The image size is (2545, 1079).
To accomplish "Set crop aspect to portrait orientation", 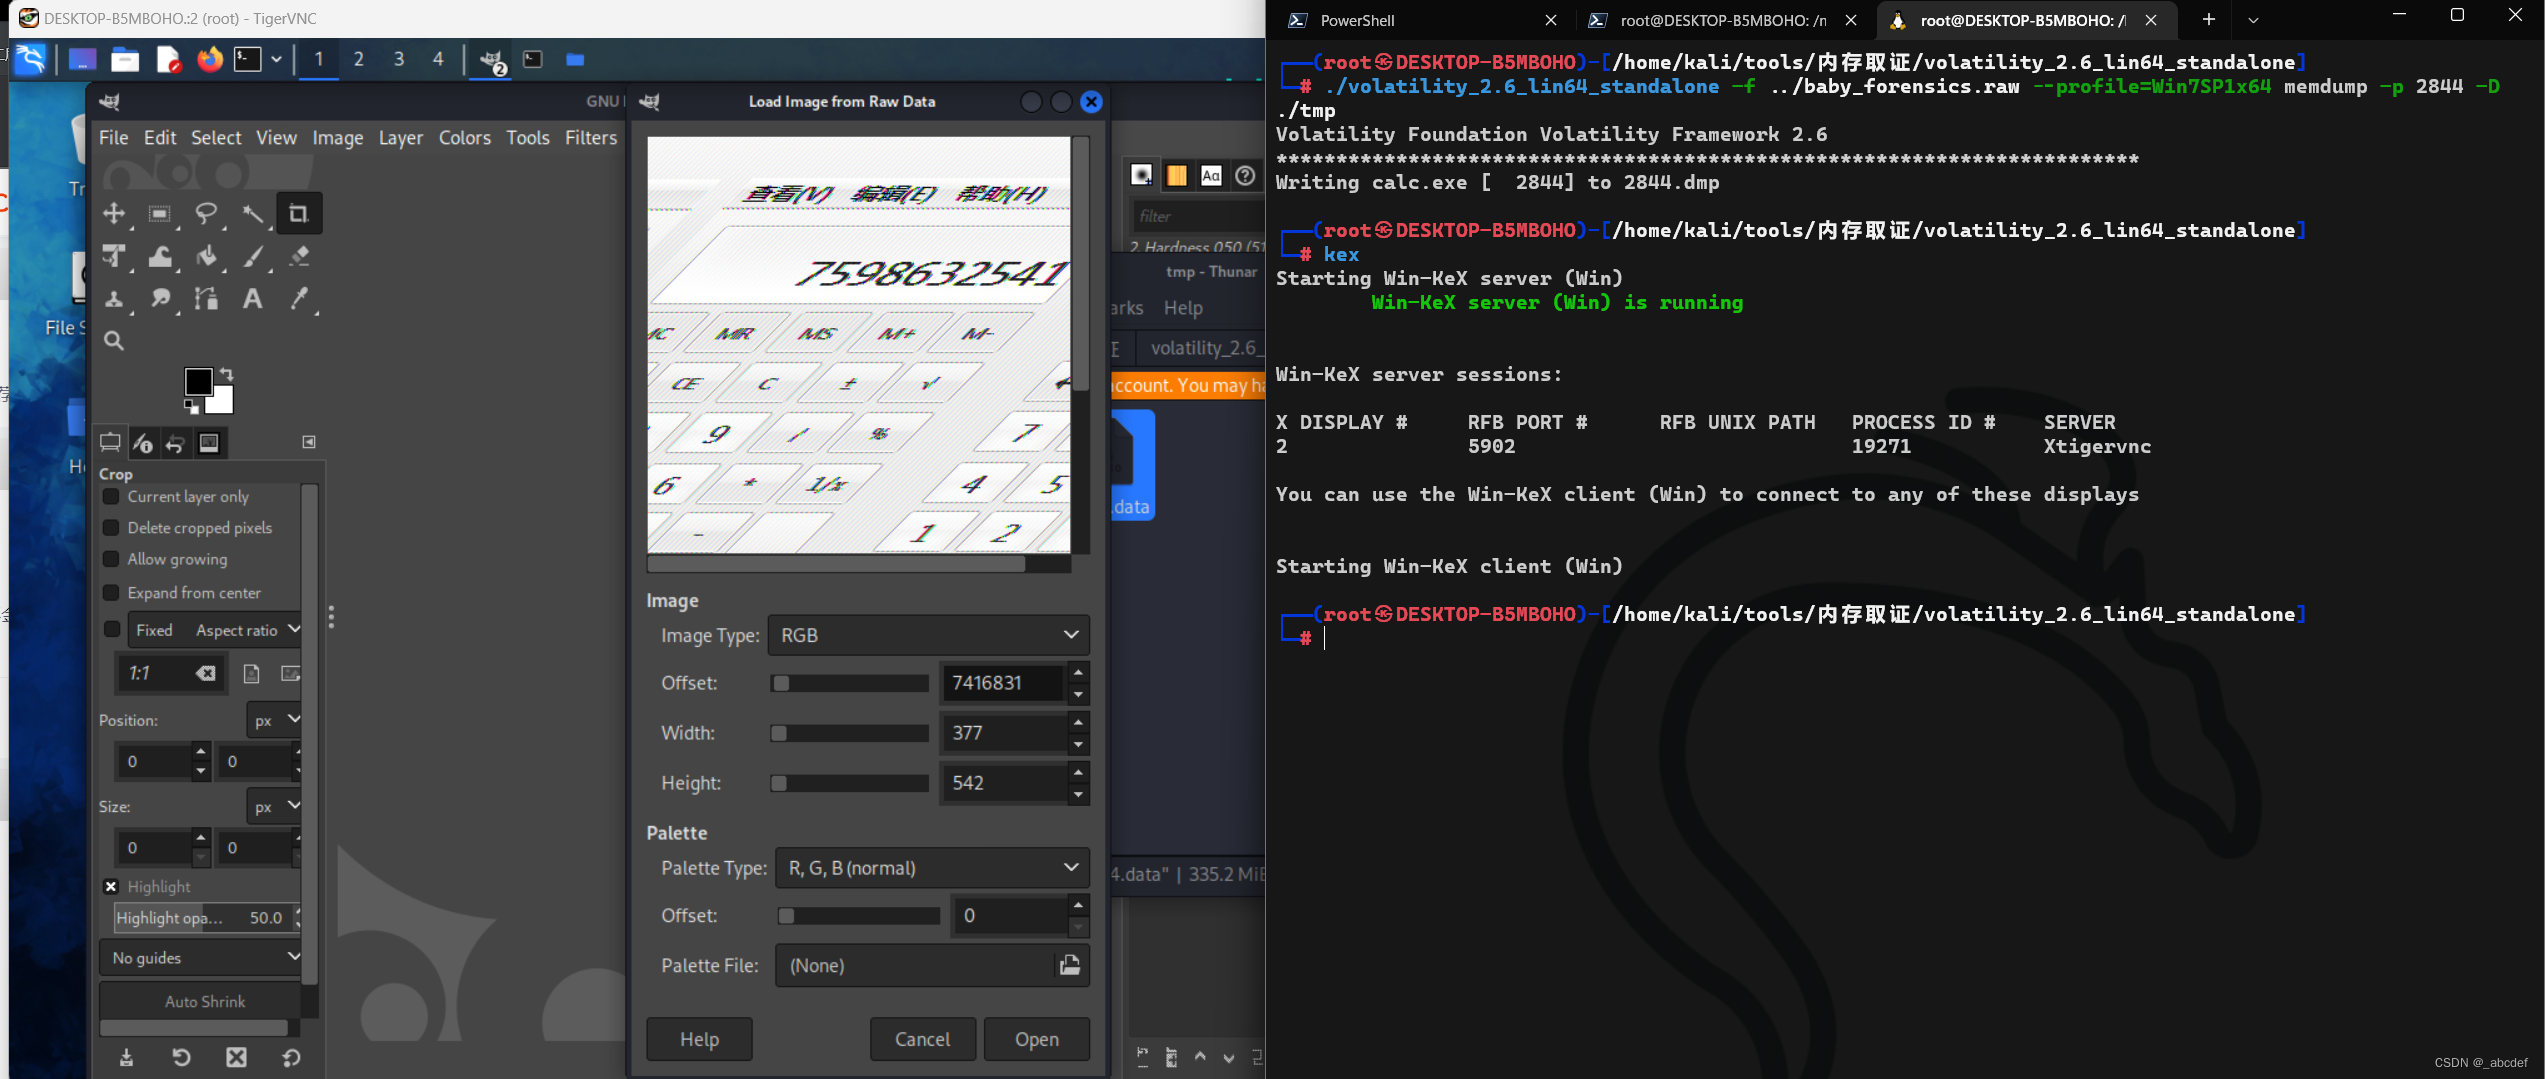I will 251,674.
